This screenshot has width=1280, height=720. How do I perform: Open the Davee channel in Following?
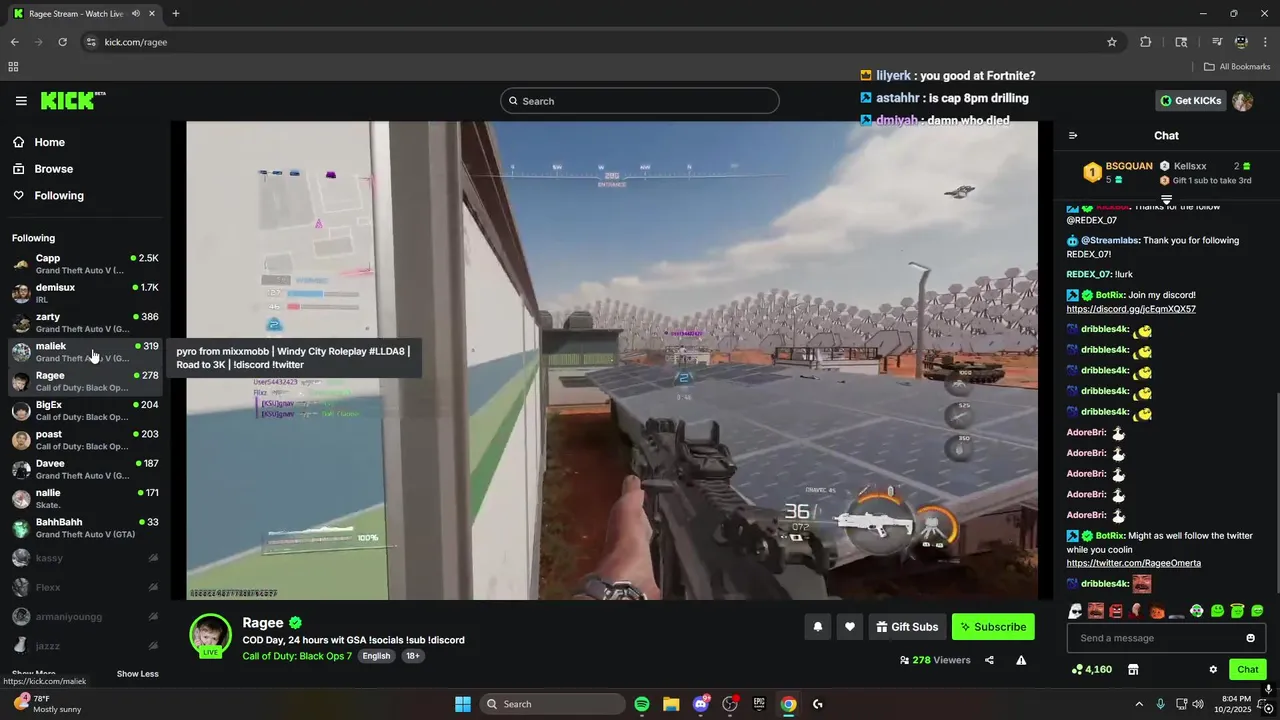(85, 469)
